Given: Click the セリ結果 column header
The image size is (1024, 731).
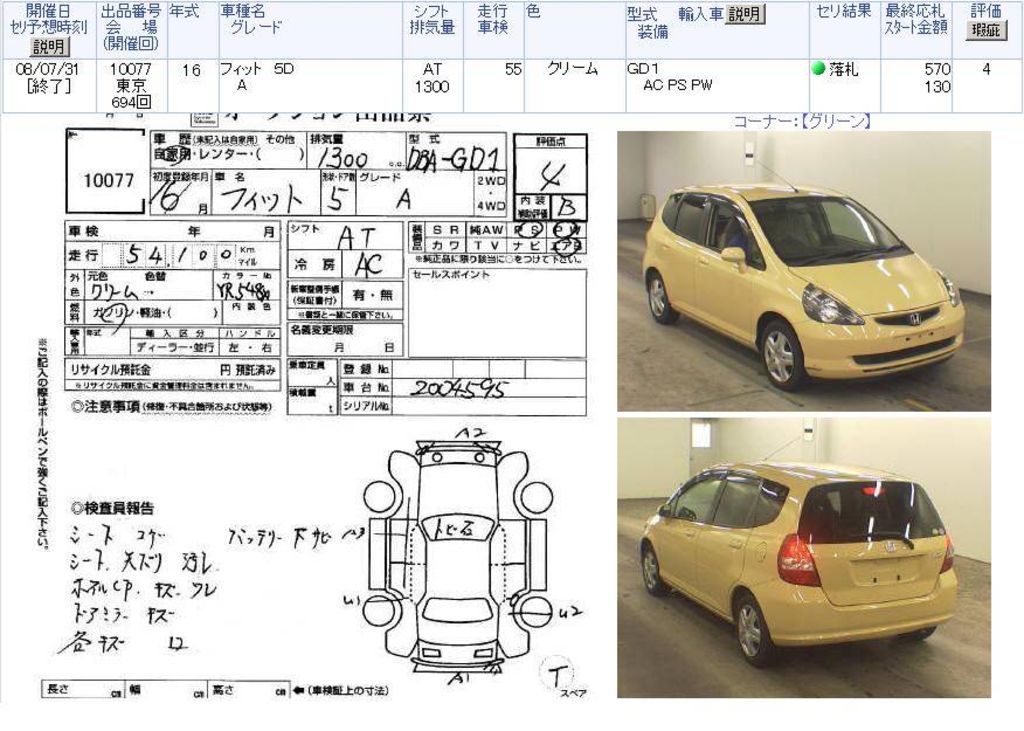Looking at the screenshot, I should coord(843,12).
